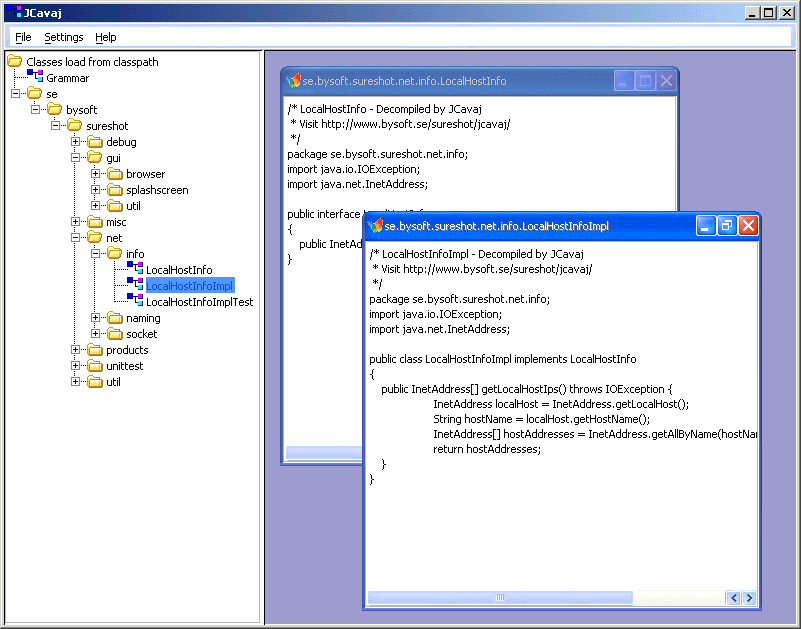Expand the naming tree node
Screen dimensions: 801x629
click(x=95, y=318)
